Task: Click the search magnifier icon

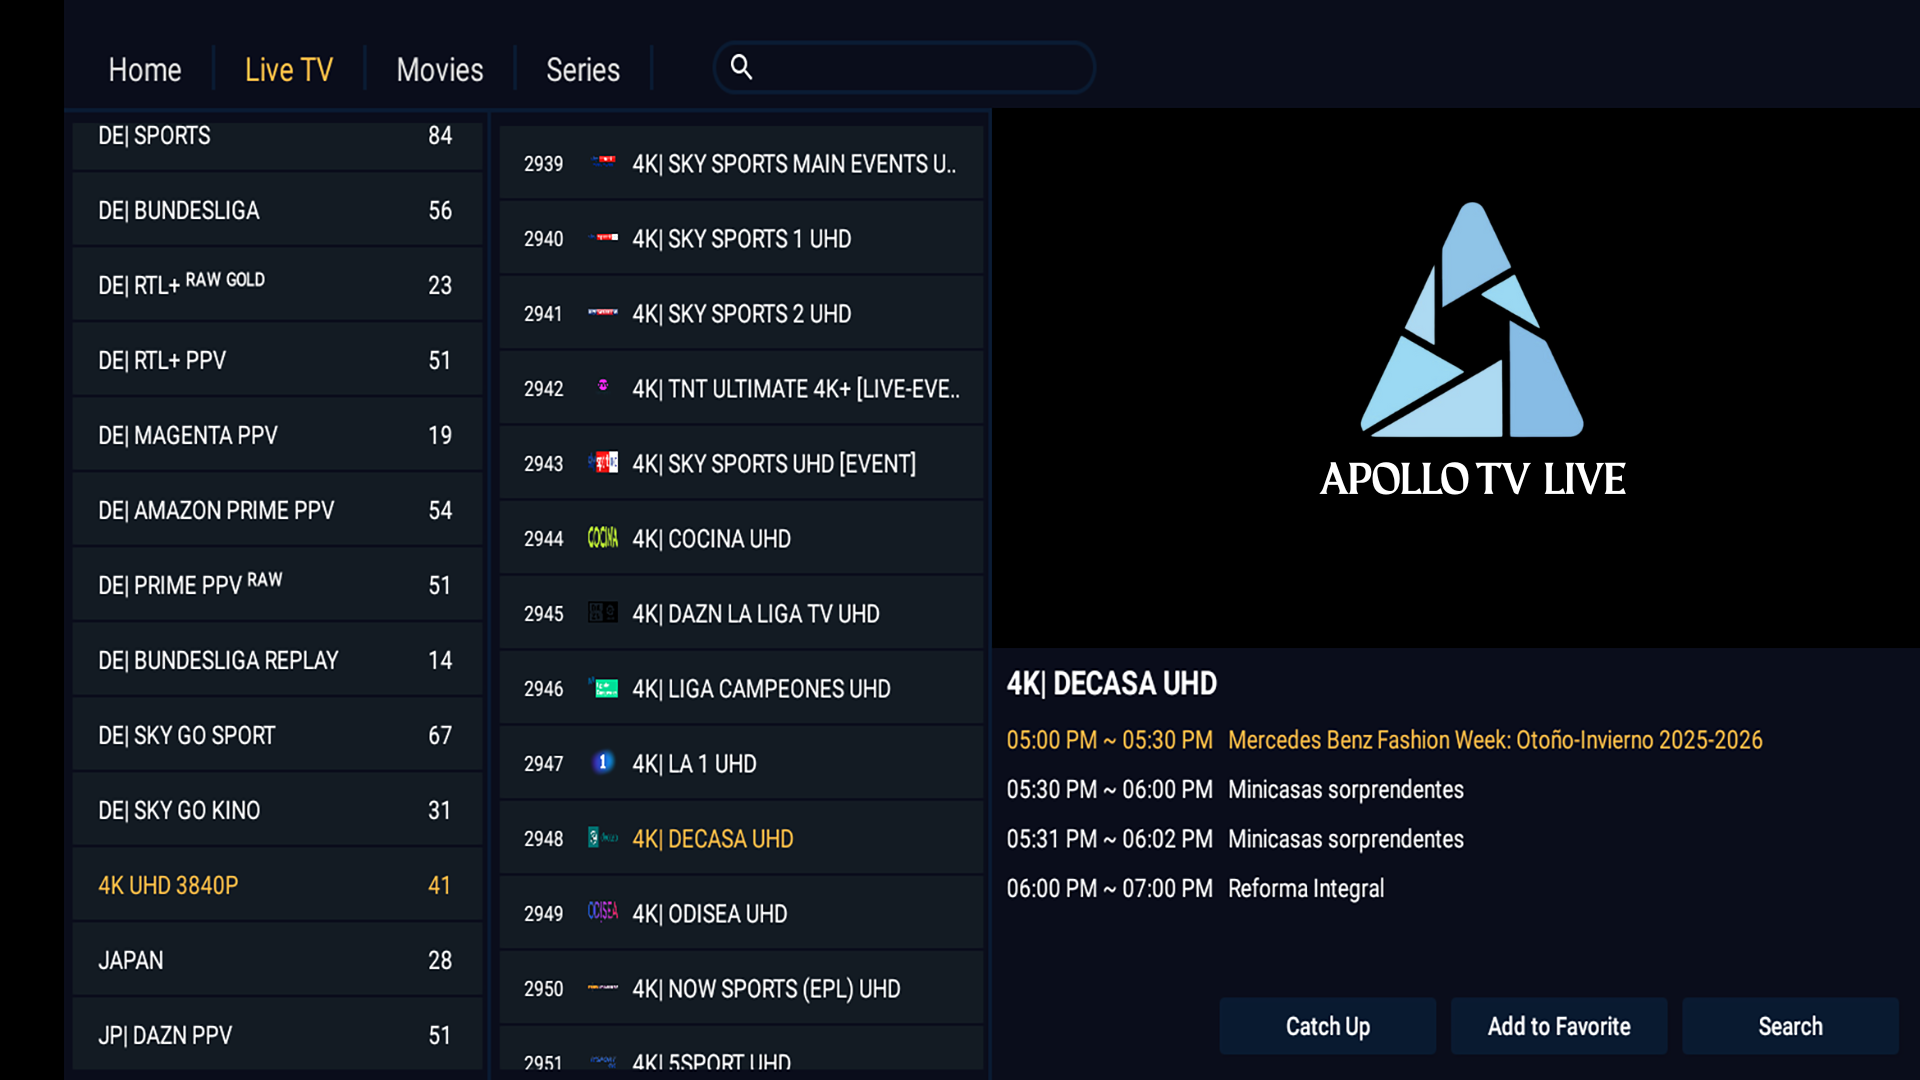Action: [742, 67]
